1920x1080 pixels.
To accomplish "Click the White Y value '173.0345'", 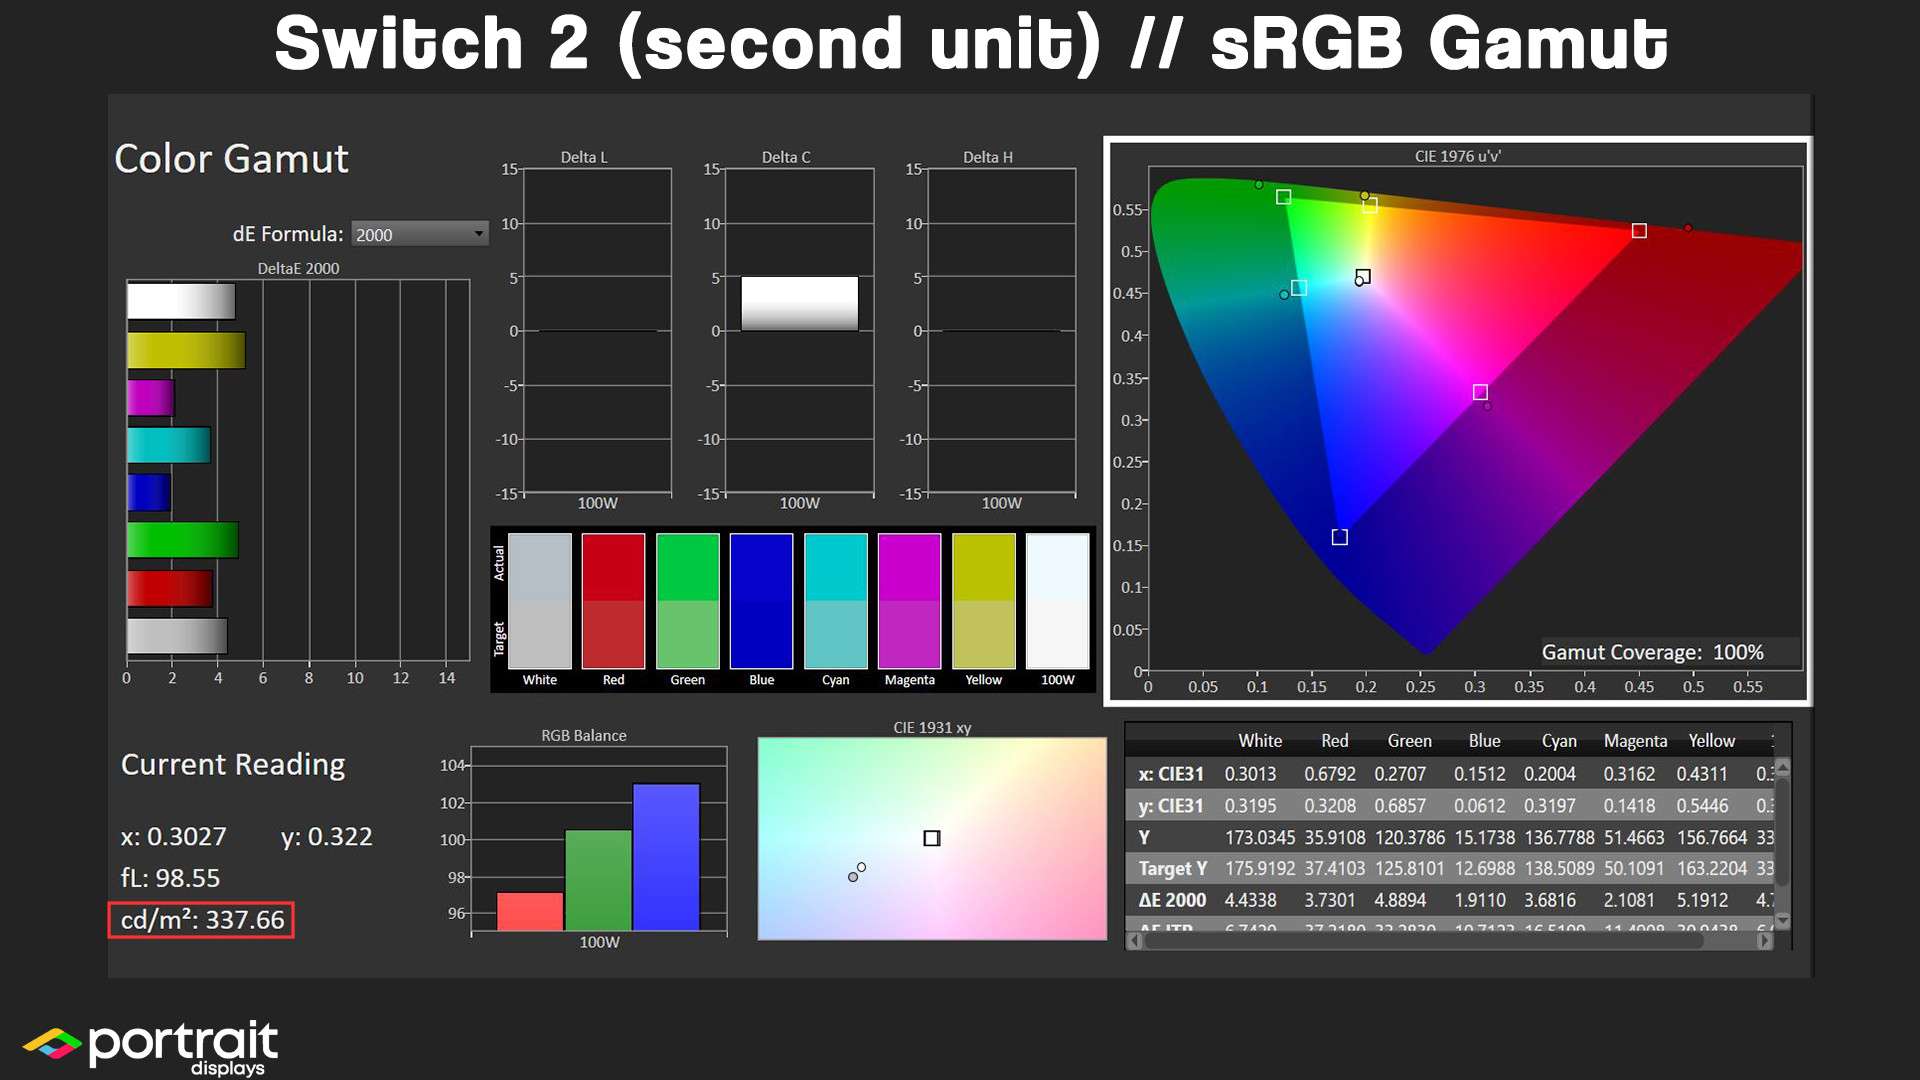I will click(1260, 837).
